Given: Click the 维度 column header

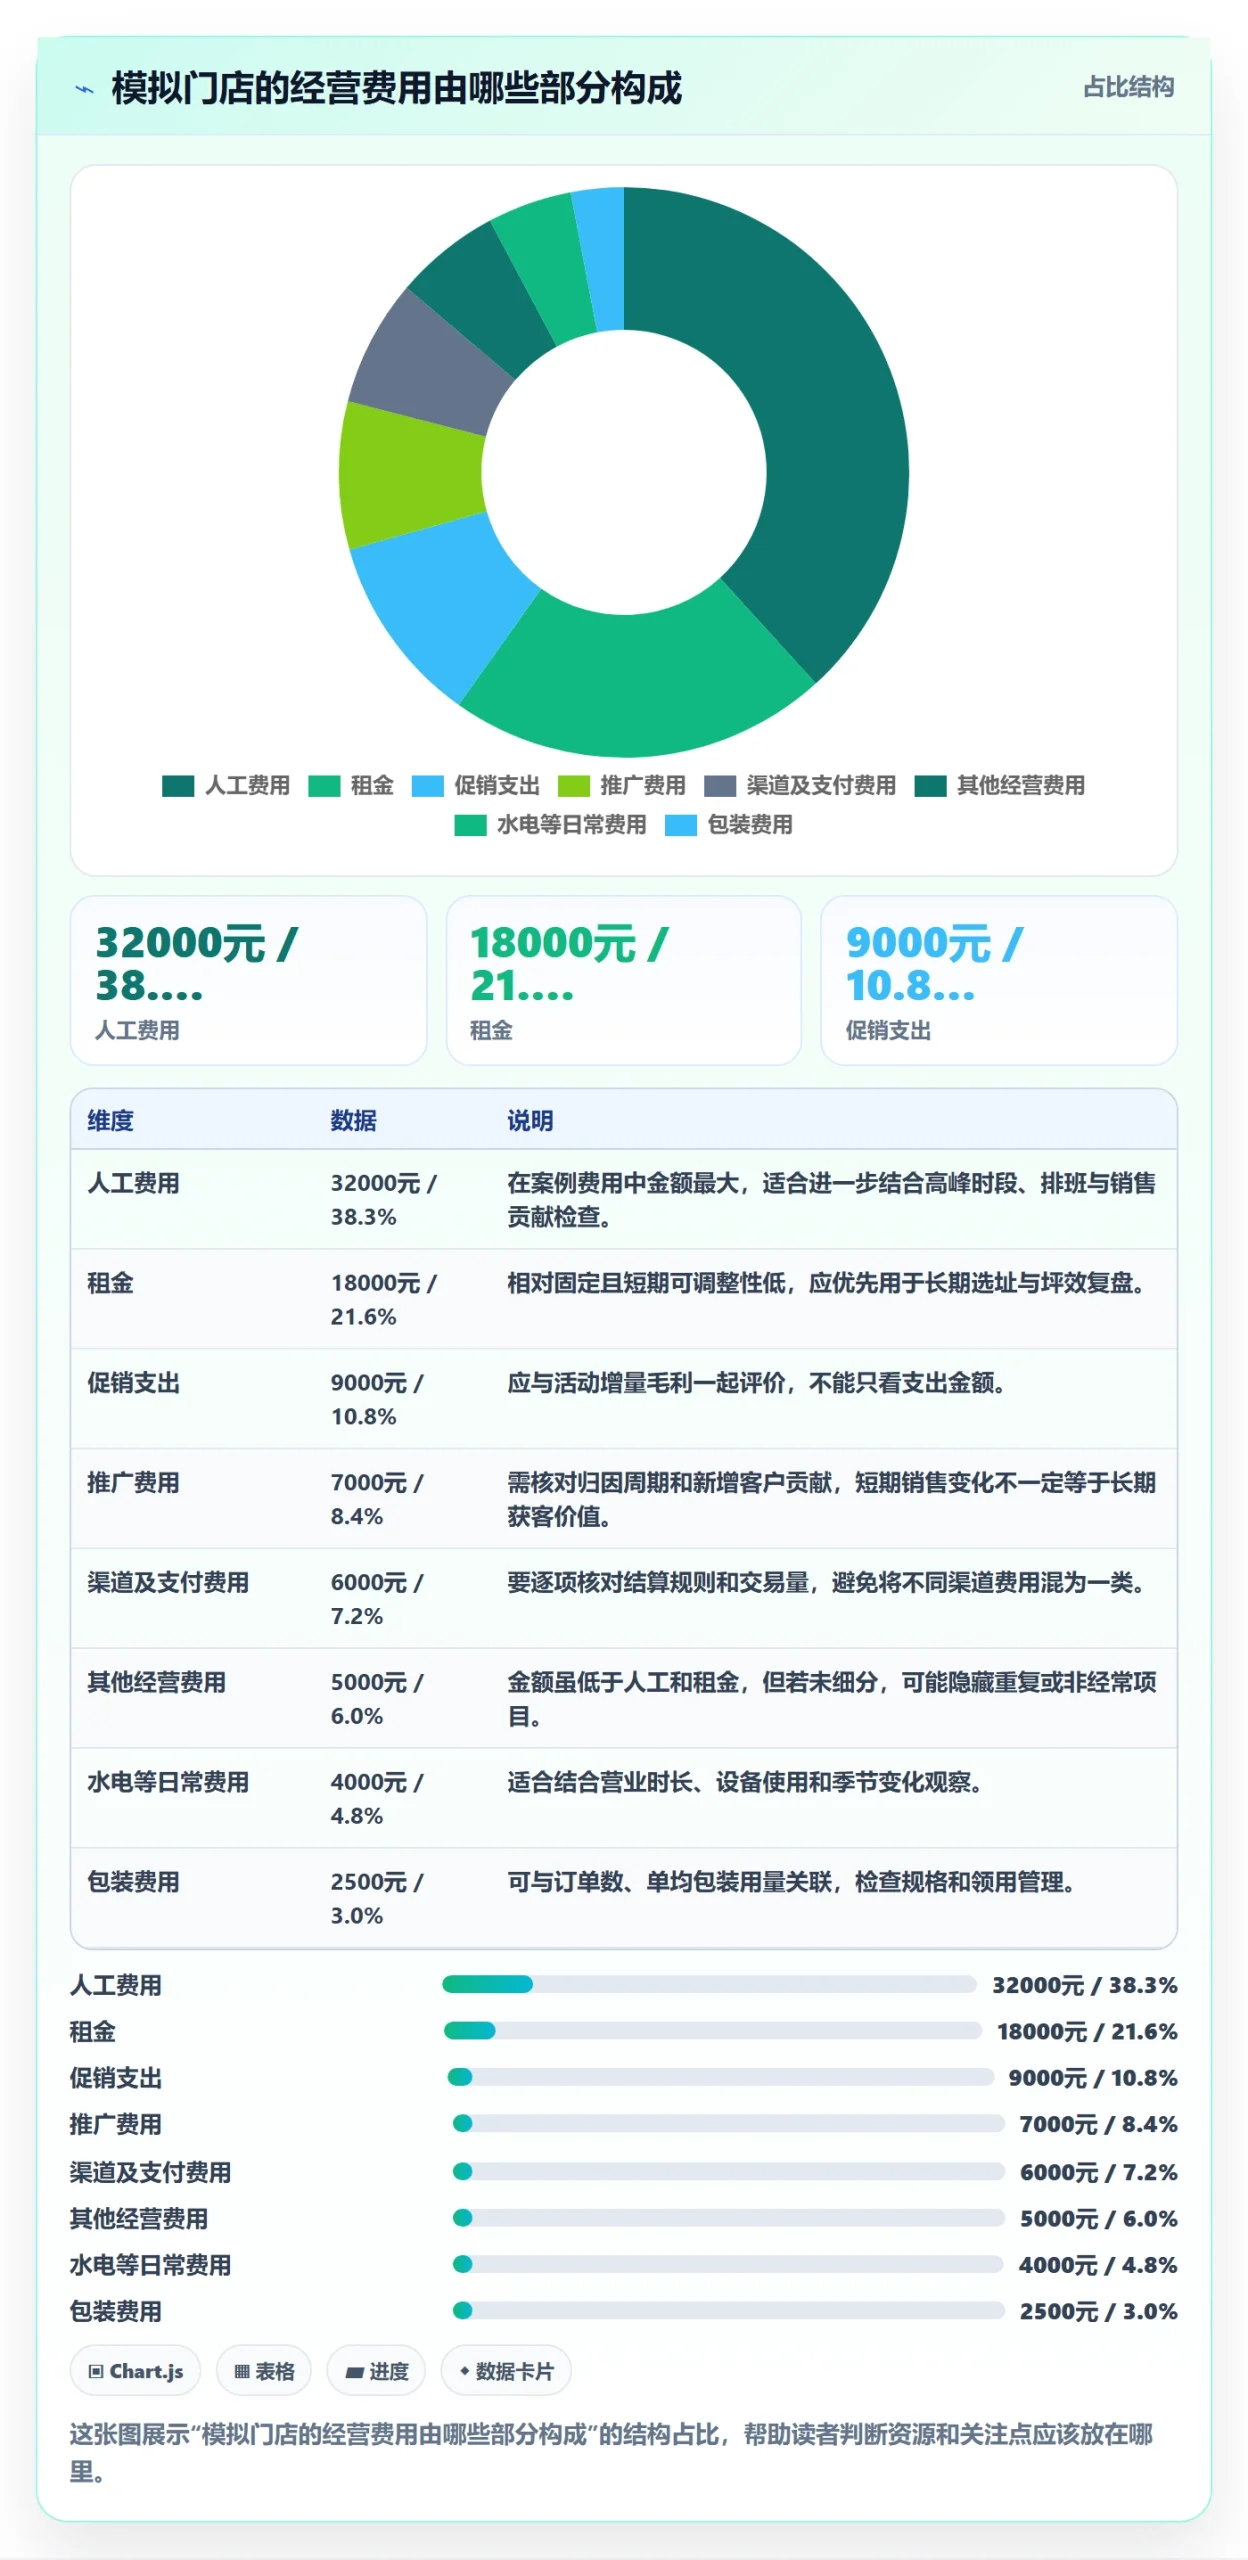Looking at the screenshot, I should (110, 1120).
